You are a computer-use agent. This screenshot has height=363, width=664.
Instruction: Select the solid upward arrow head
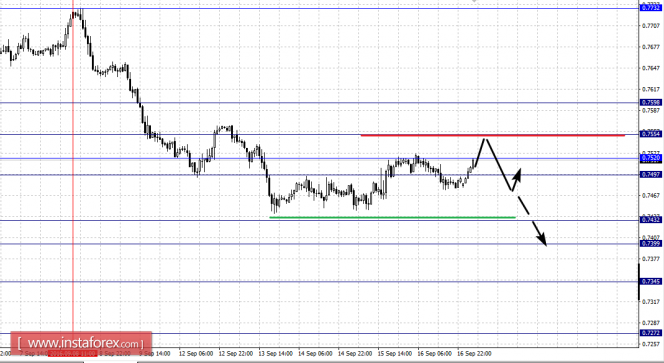(517, 174)
